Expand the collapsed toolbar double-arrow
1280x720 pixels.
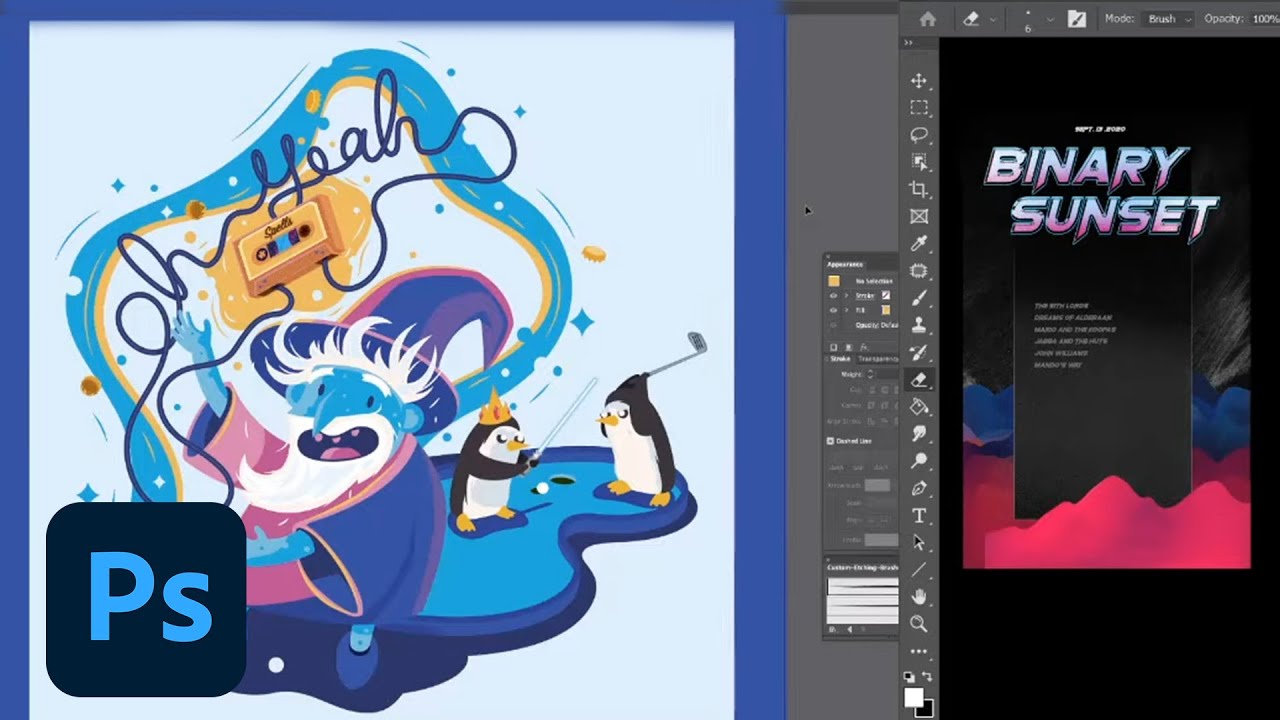click(x=908, y=43)
